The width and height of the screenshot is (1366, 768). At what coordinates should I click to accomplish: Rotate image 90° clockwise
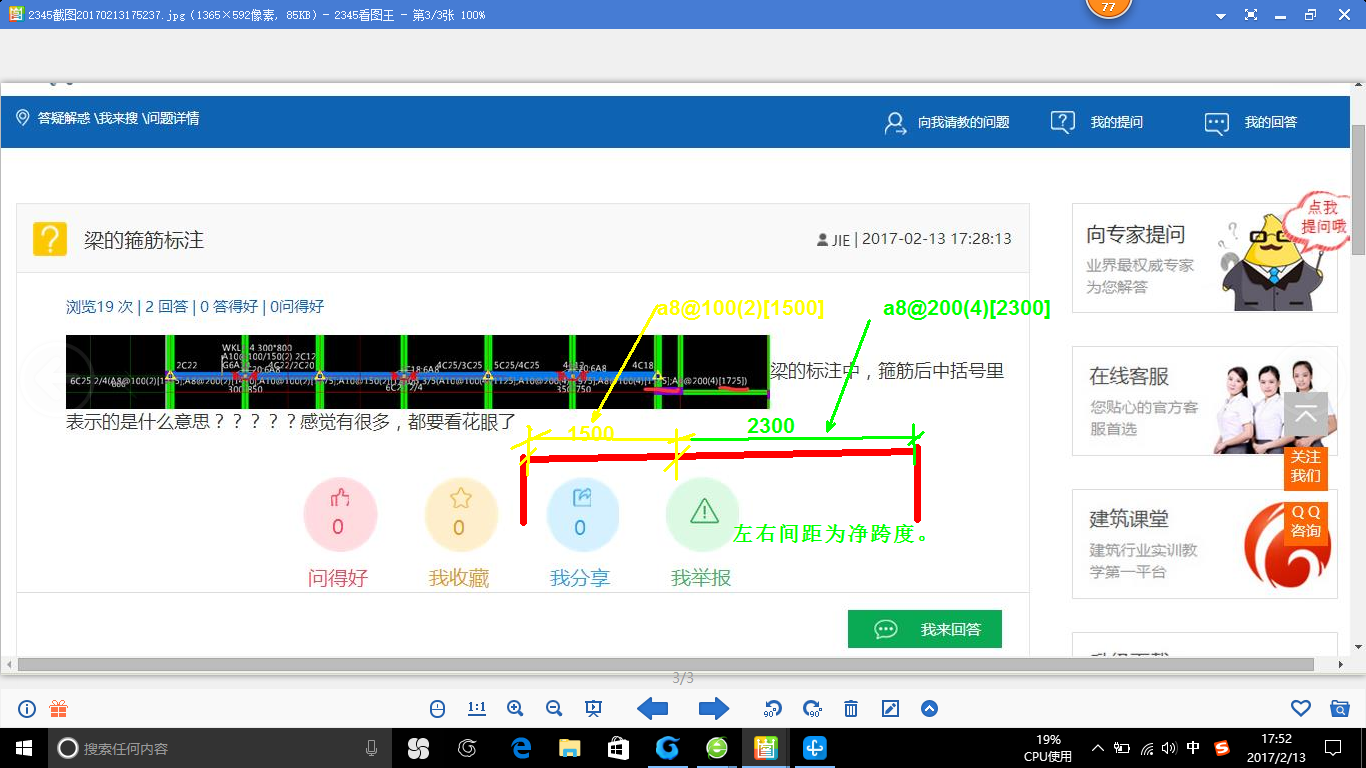(812, 709)
